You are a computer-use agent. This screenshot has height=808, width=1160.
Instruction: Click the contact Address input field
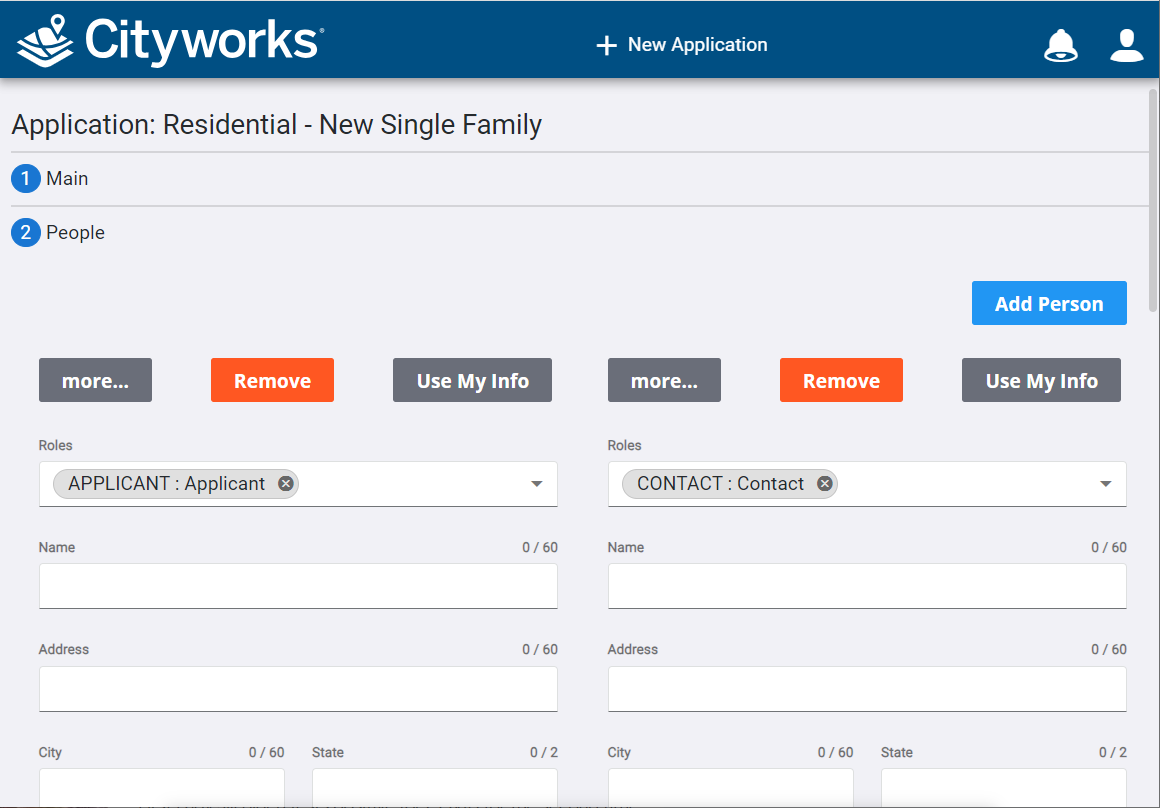(x=867, y=688)
